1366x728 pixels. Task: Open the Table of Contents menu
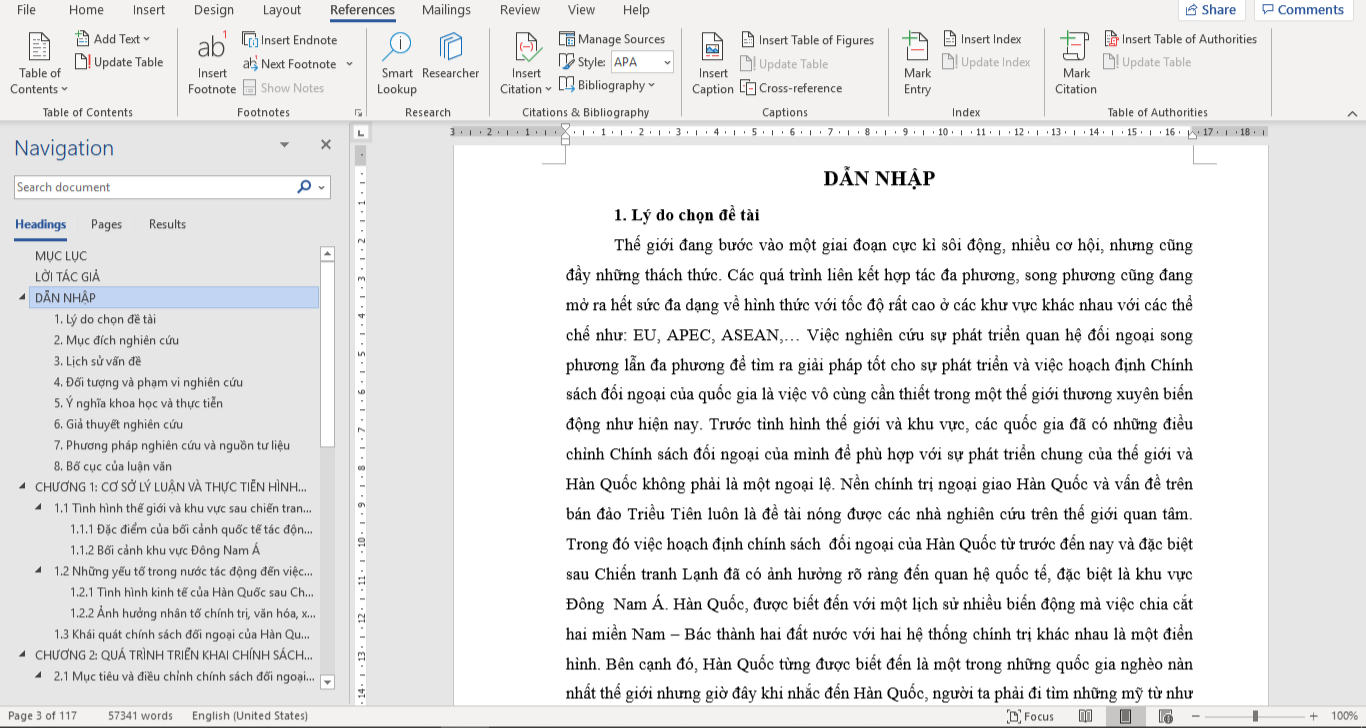pyautogui.click(x=39, y=64)
